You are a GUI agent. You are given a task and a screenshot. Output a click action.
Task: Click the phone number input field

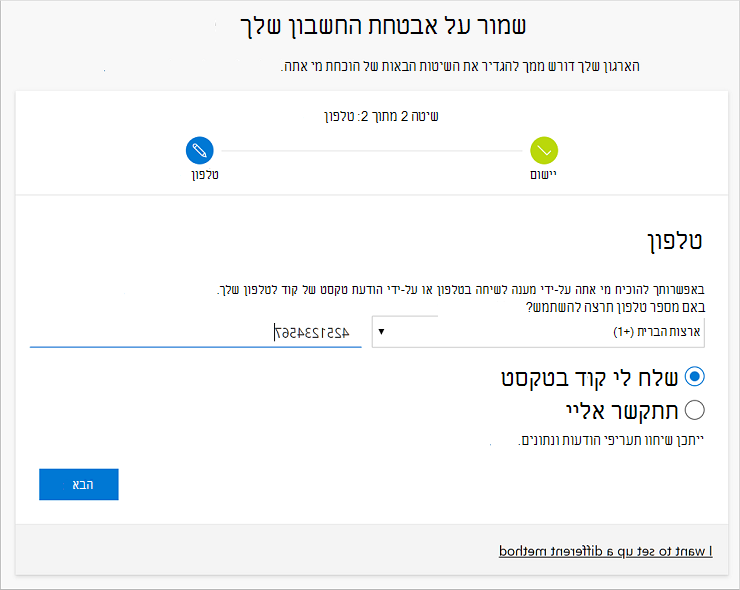tap(195, 333)
